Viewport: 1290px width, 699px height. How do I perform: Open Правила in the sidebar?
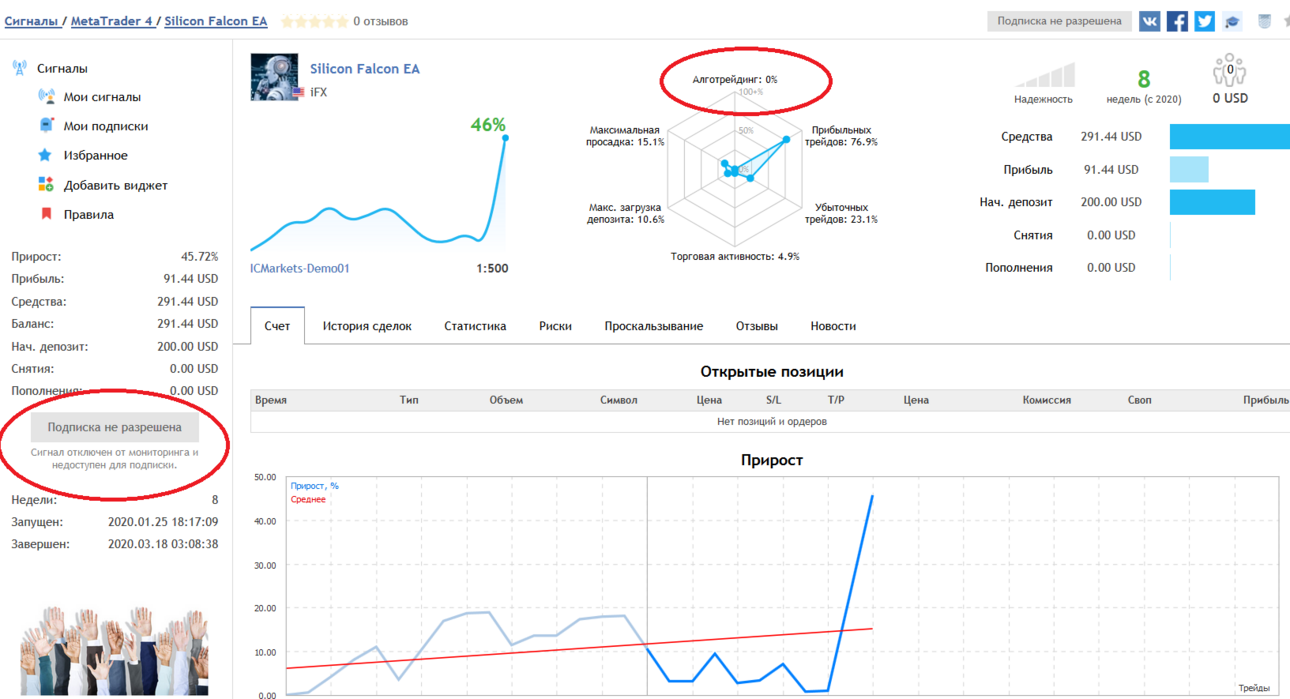pos(89,214)
